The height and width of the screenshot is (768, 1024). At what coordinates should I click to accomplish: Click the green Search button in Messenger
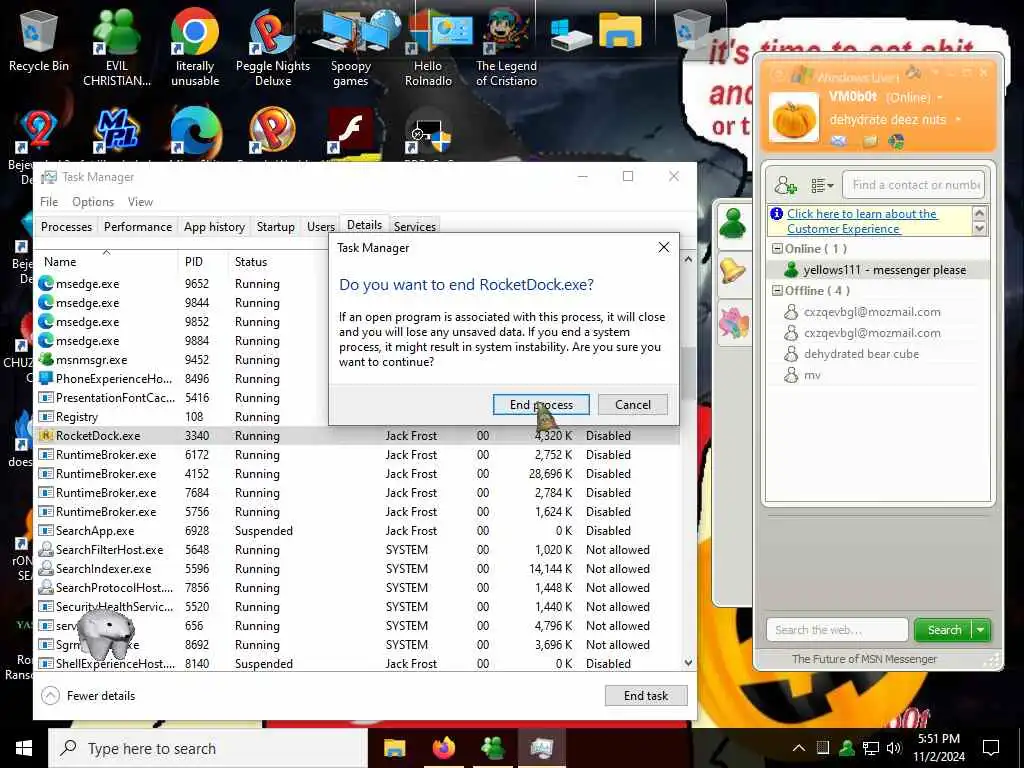(x=944, y=630)
